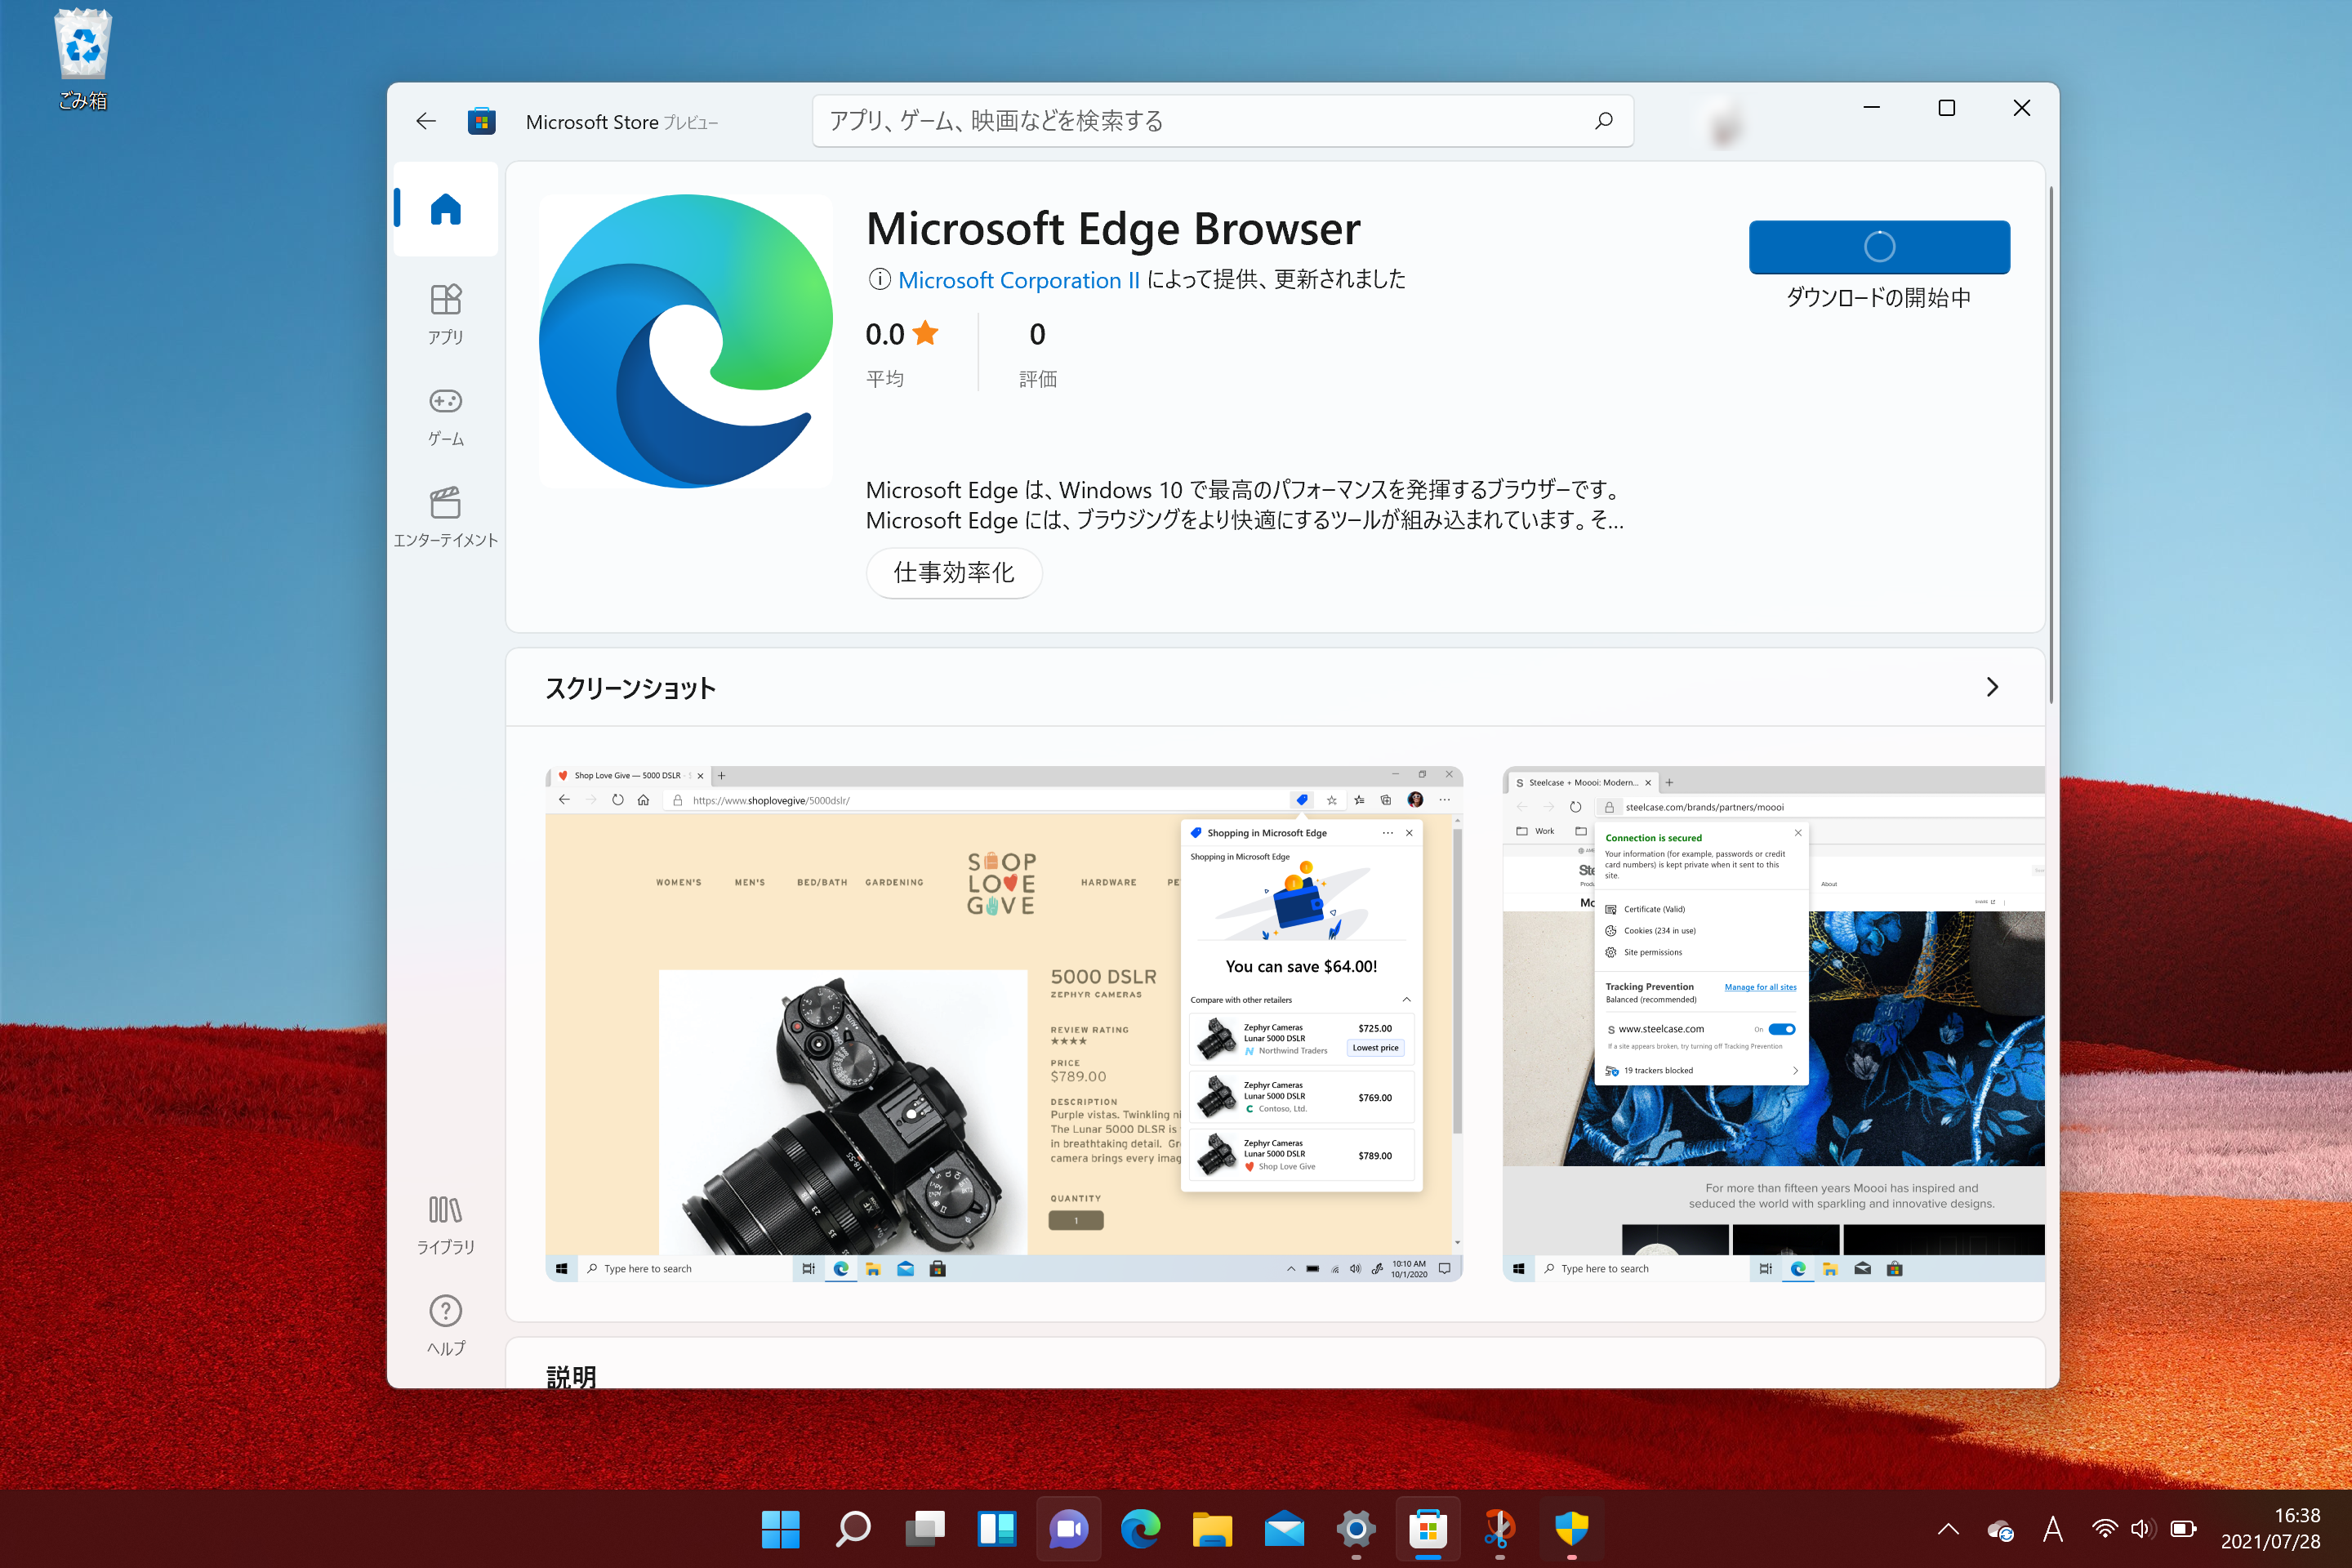
Task: Click the search magnifier in the search bar
Action: (1603, 120)
